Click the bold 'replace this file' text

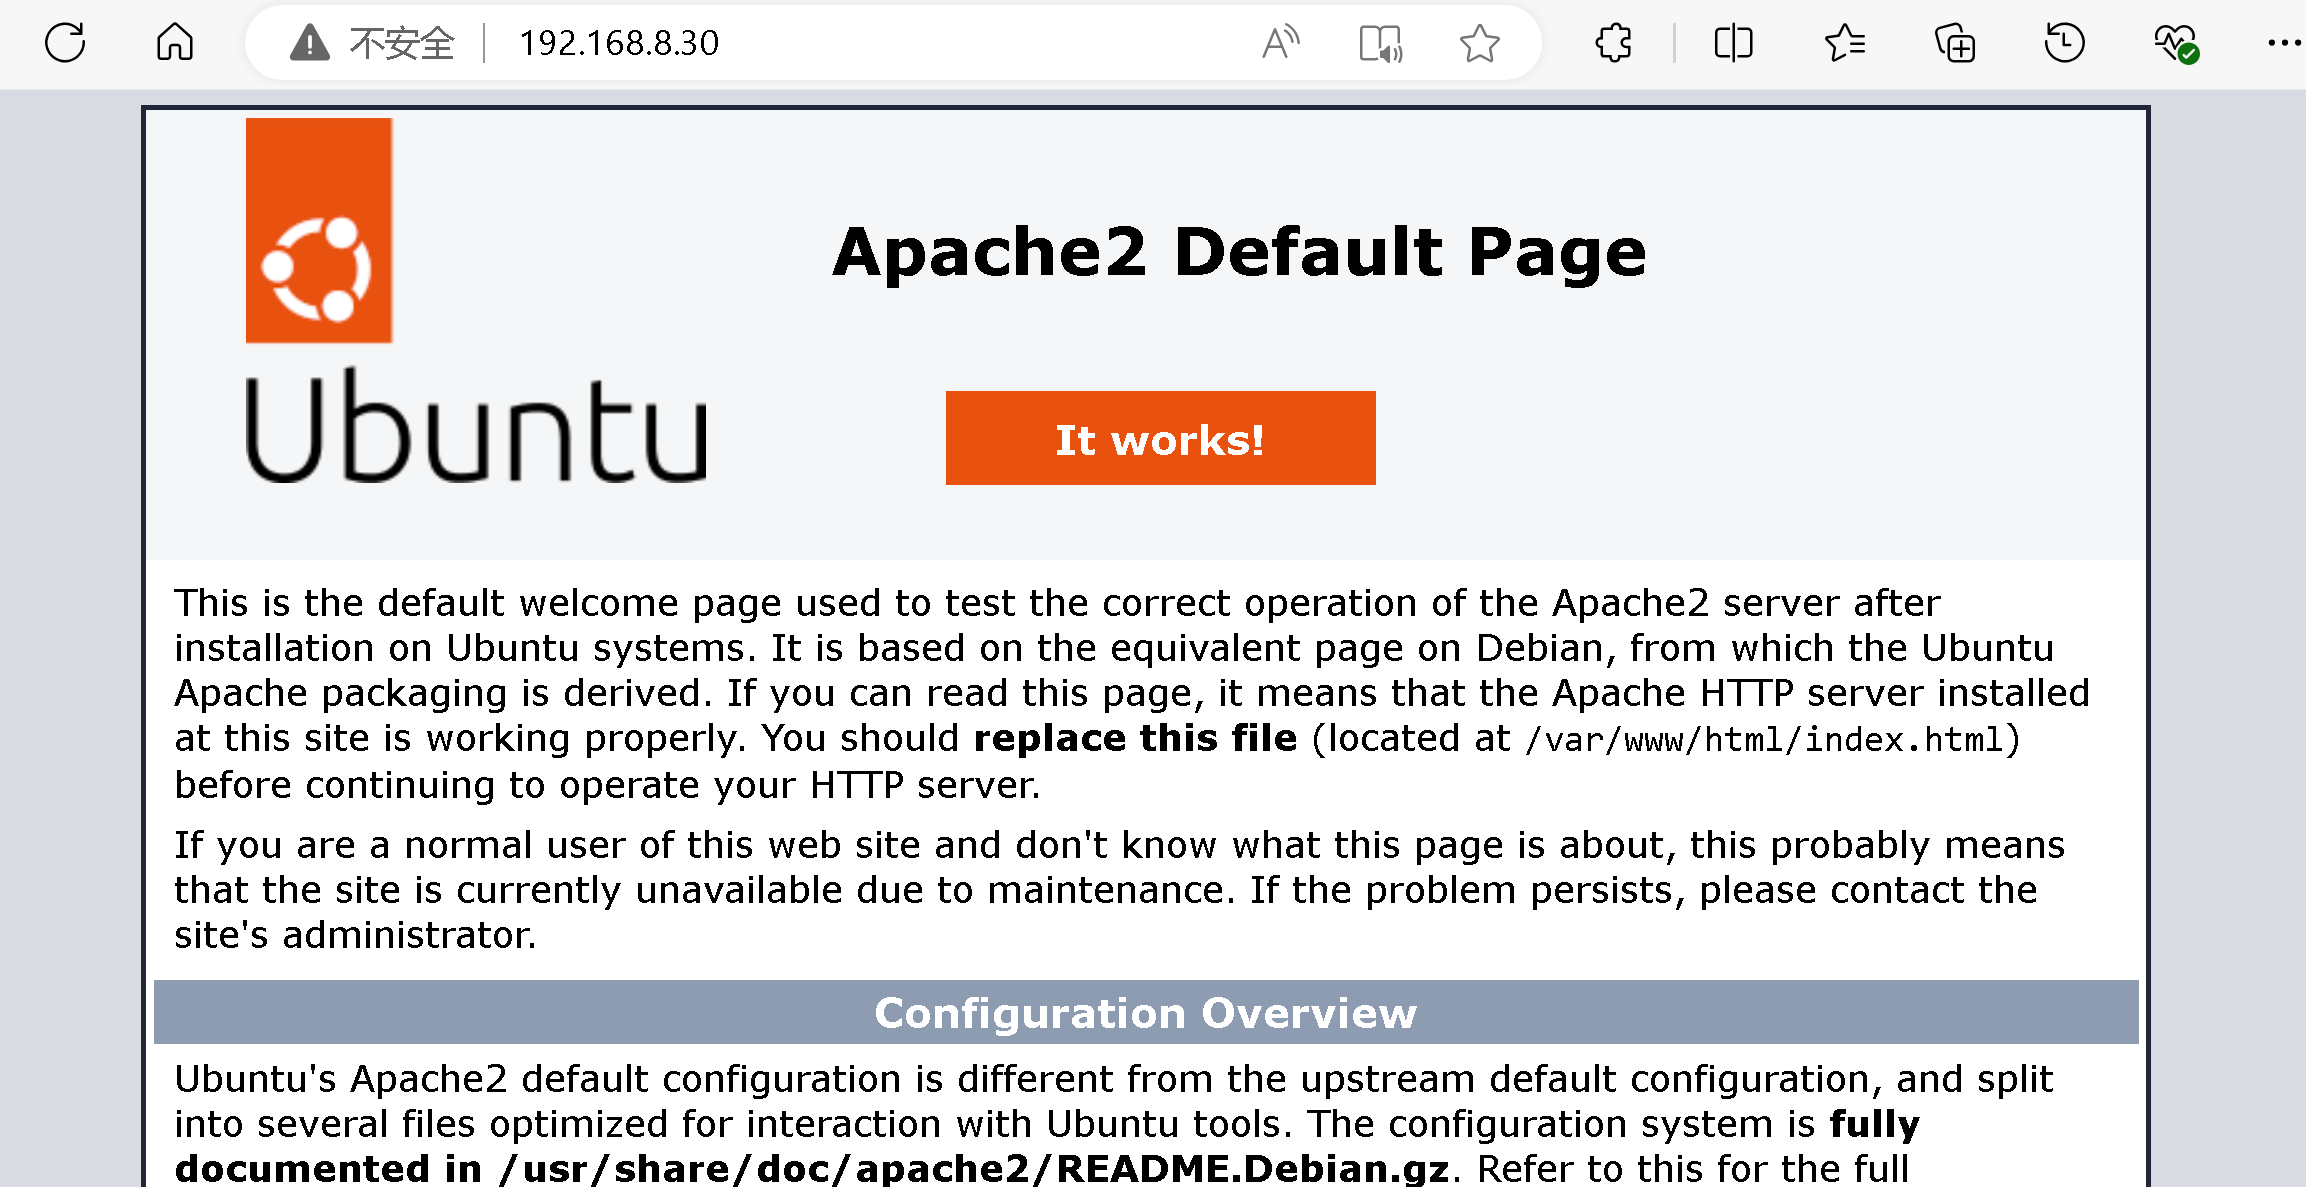(x=1135, y=738)
